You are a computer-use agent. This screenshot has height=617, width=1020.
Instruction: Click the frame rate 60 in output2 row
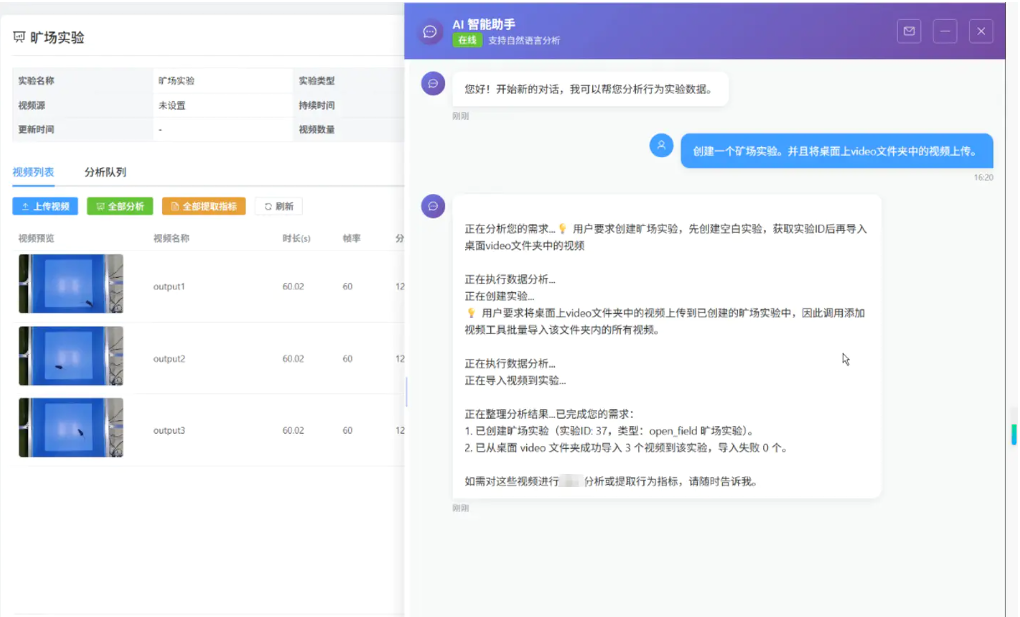(347, 359)
